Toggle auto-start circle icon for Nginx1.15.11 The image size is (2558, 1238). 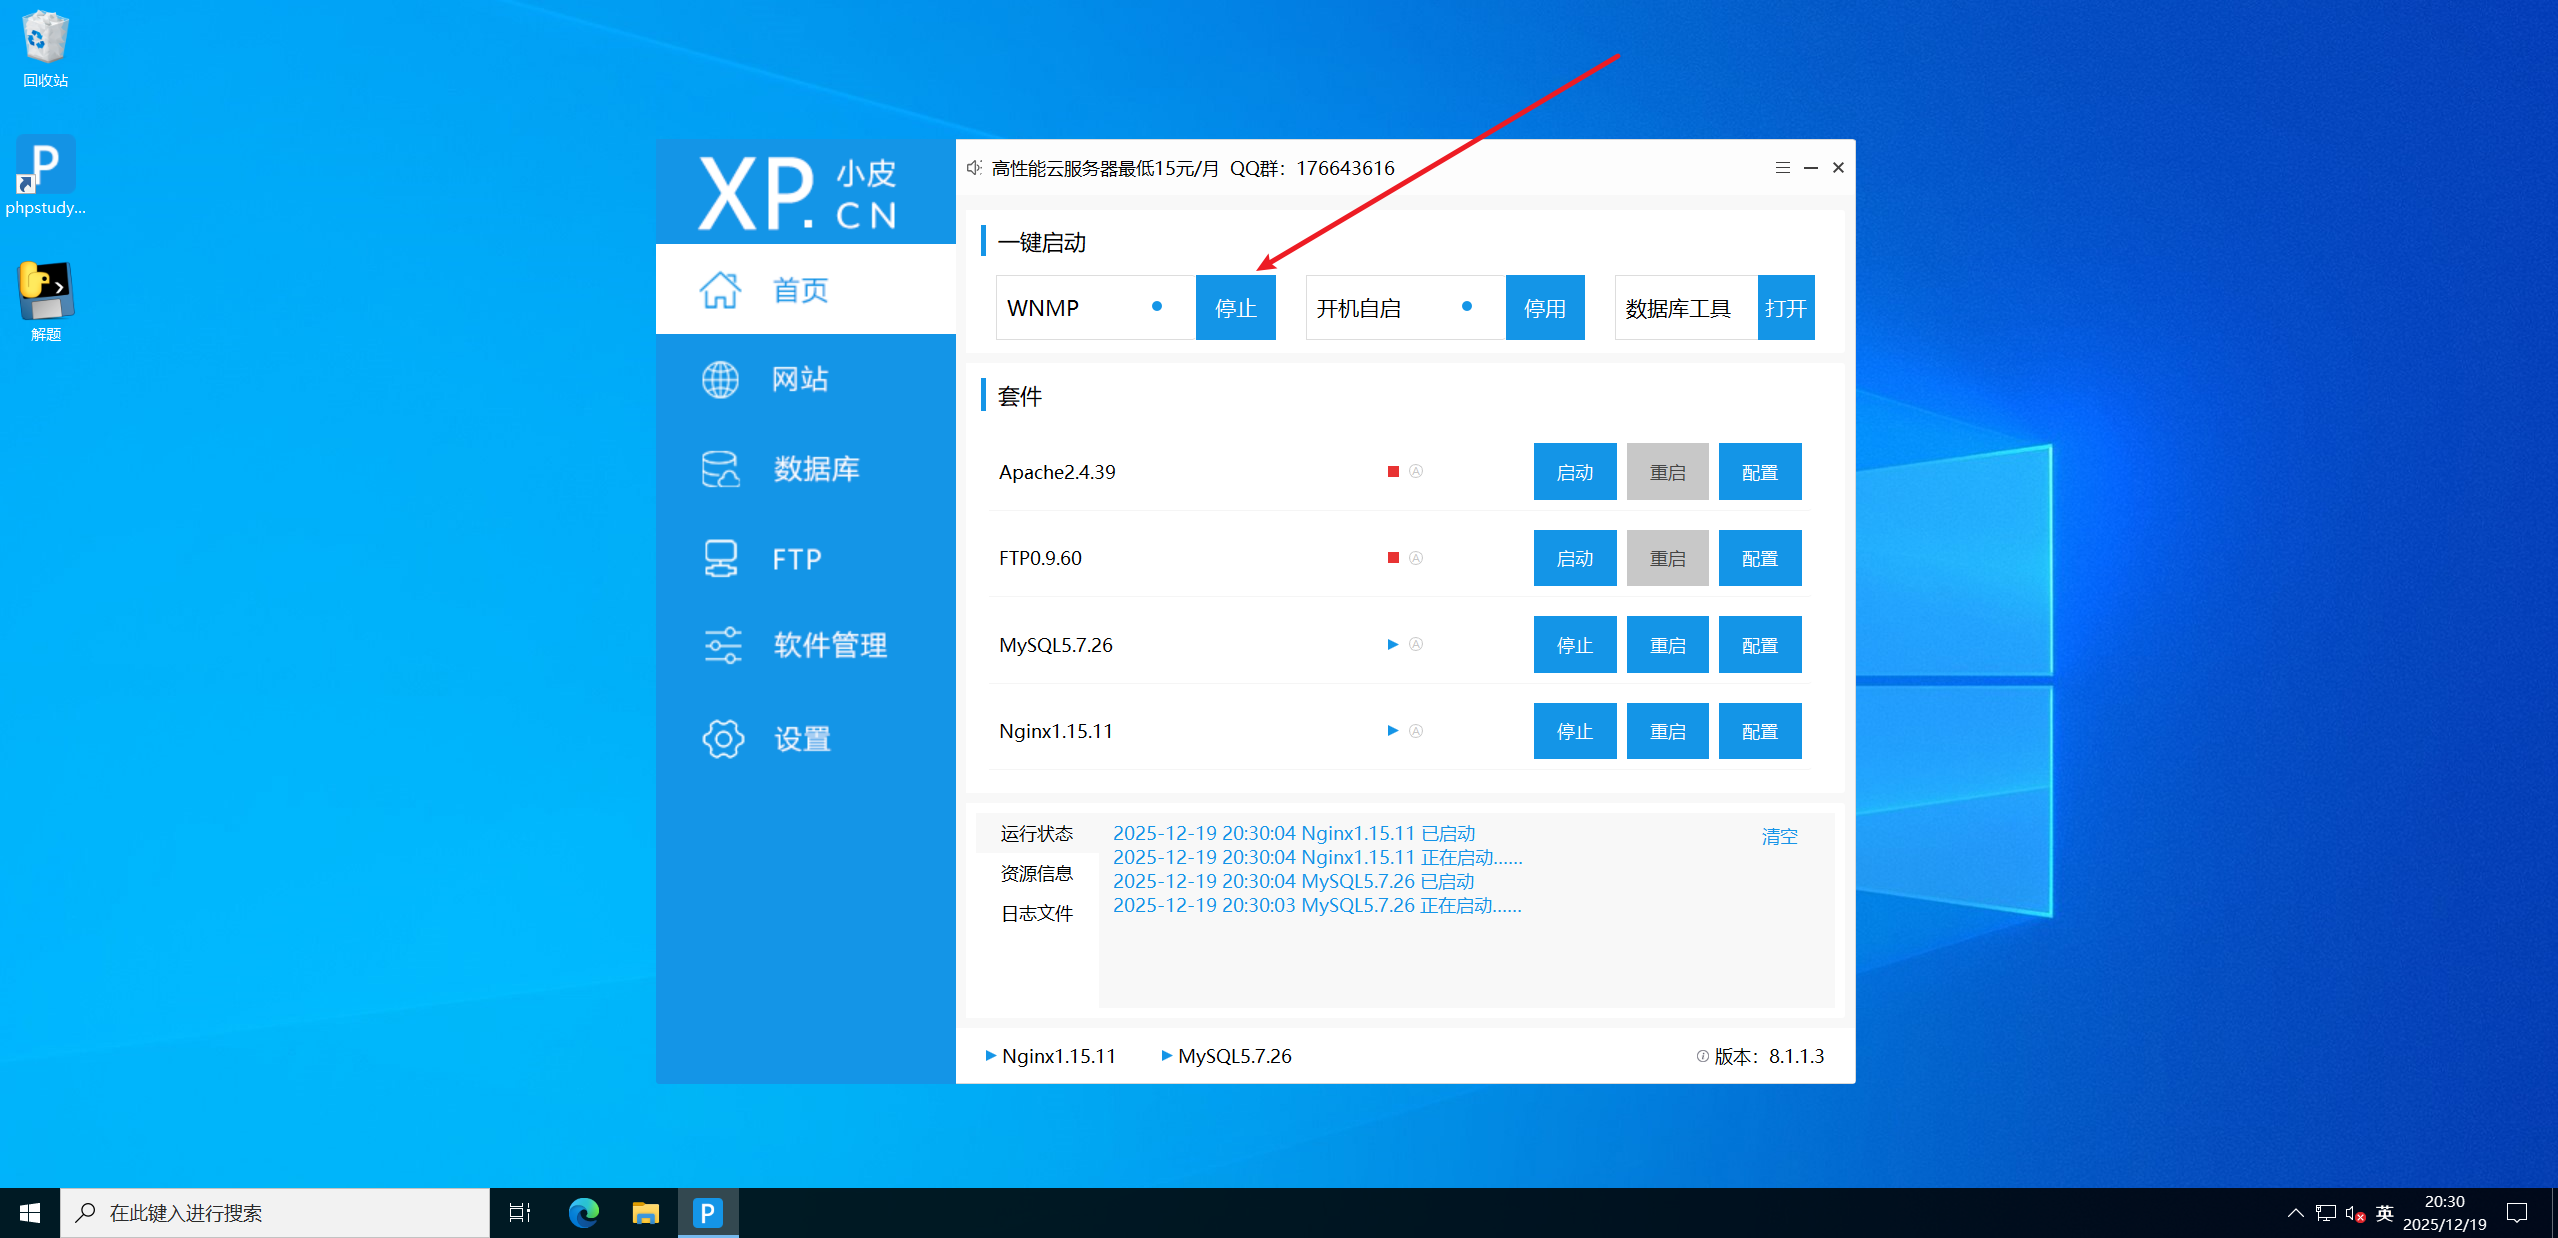1416,731
